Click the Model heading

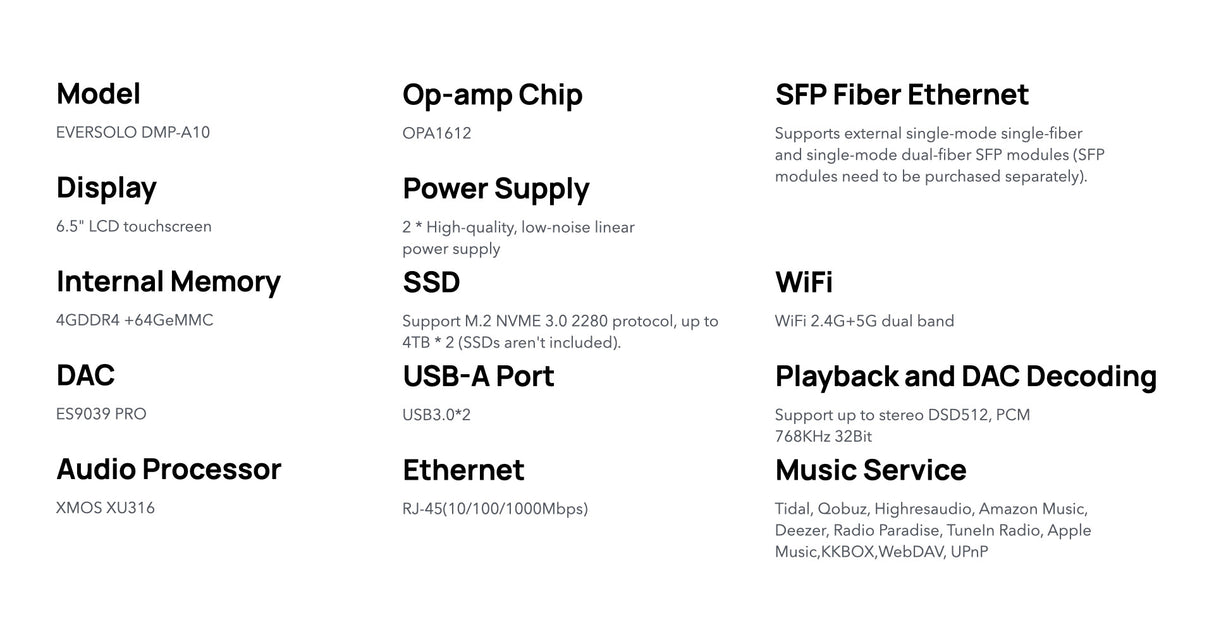point(98,94)
